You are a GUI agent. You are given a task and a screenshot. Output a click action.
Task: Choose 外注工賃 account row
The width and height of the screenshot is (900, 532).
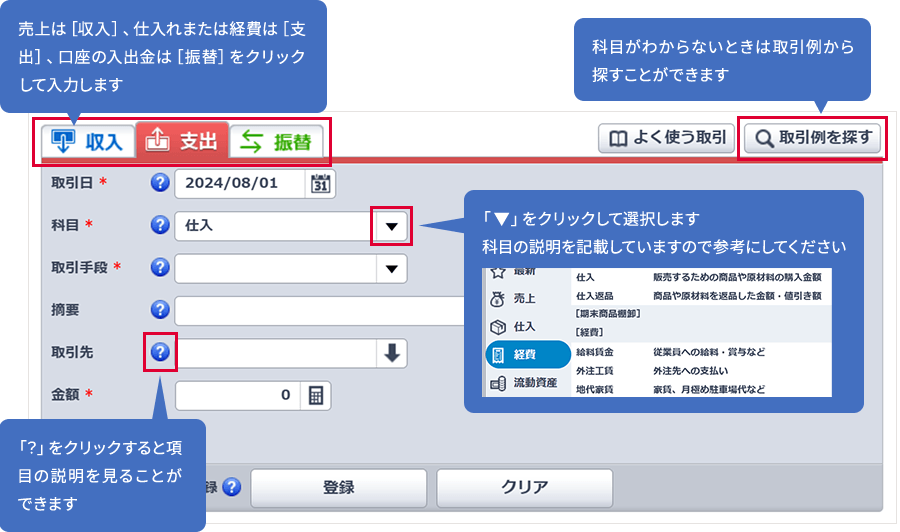(701, 371)
